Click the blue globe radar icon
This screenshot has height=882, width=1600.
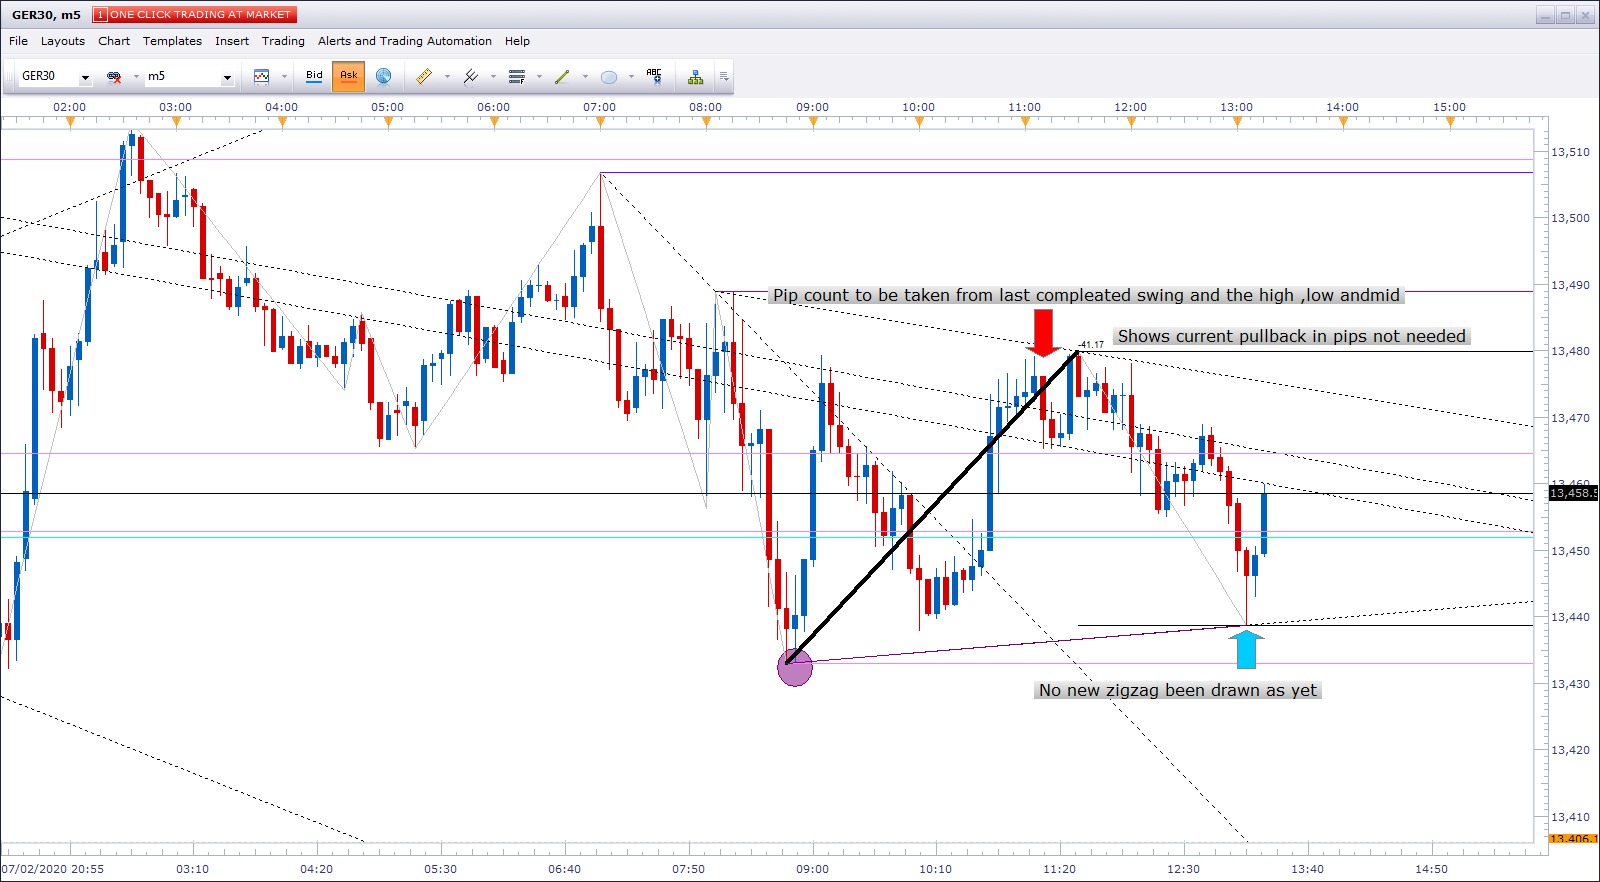383,76
